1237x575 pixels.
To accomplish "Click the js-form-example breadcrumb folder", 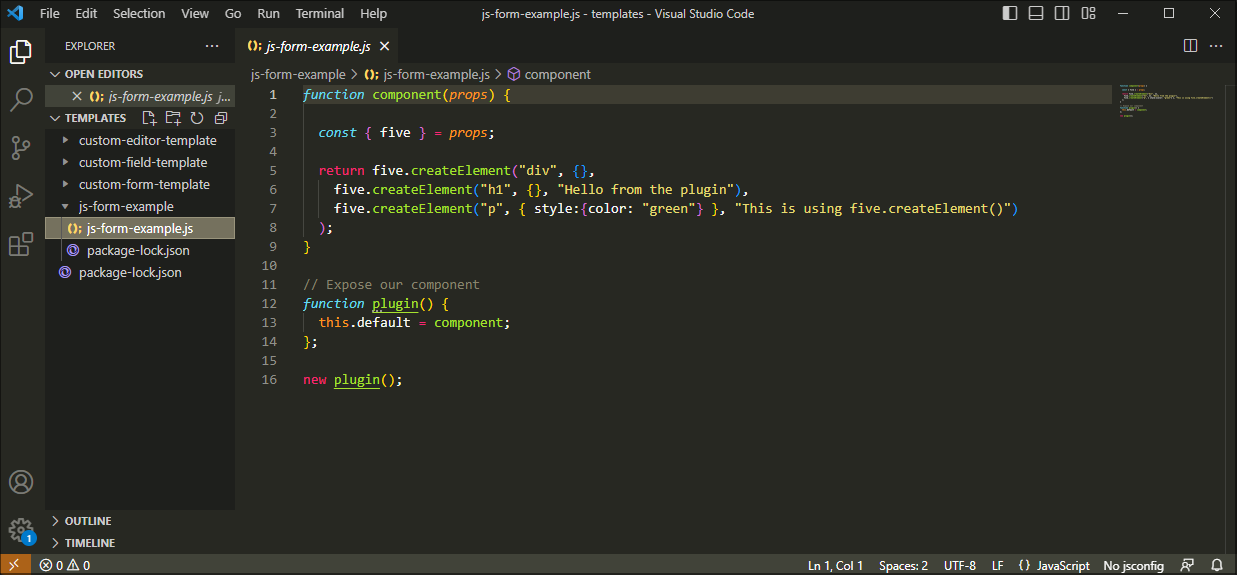I will tap(298, 74).
